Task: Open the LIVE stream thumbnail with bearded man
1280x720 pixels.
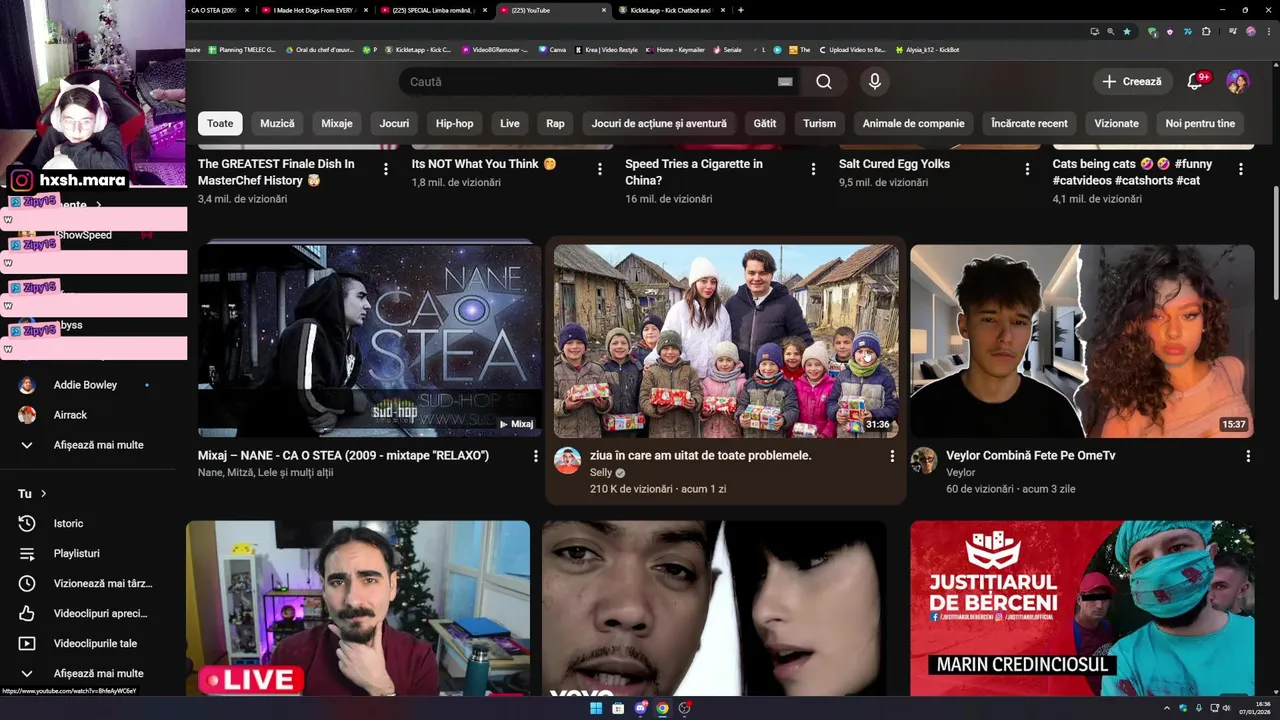Action: 358,608
